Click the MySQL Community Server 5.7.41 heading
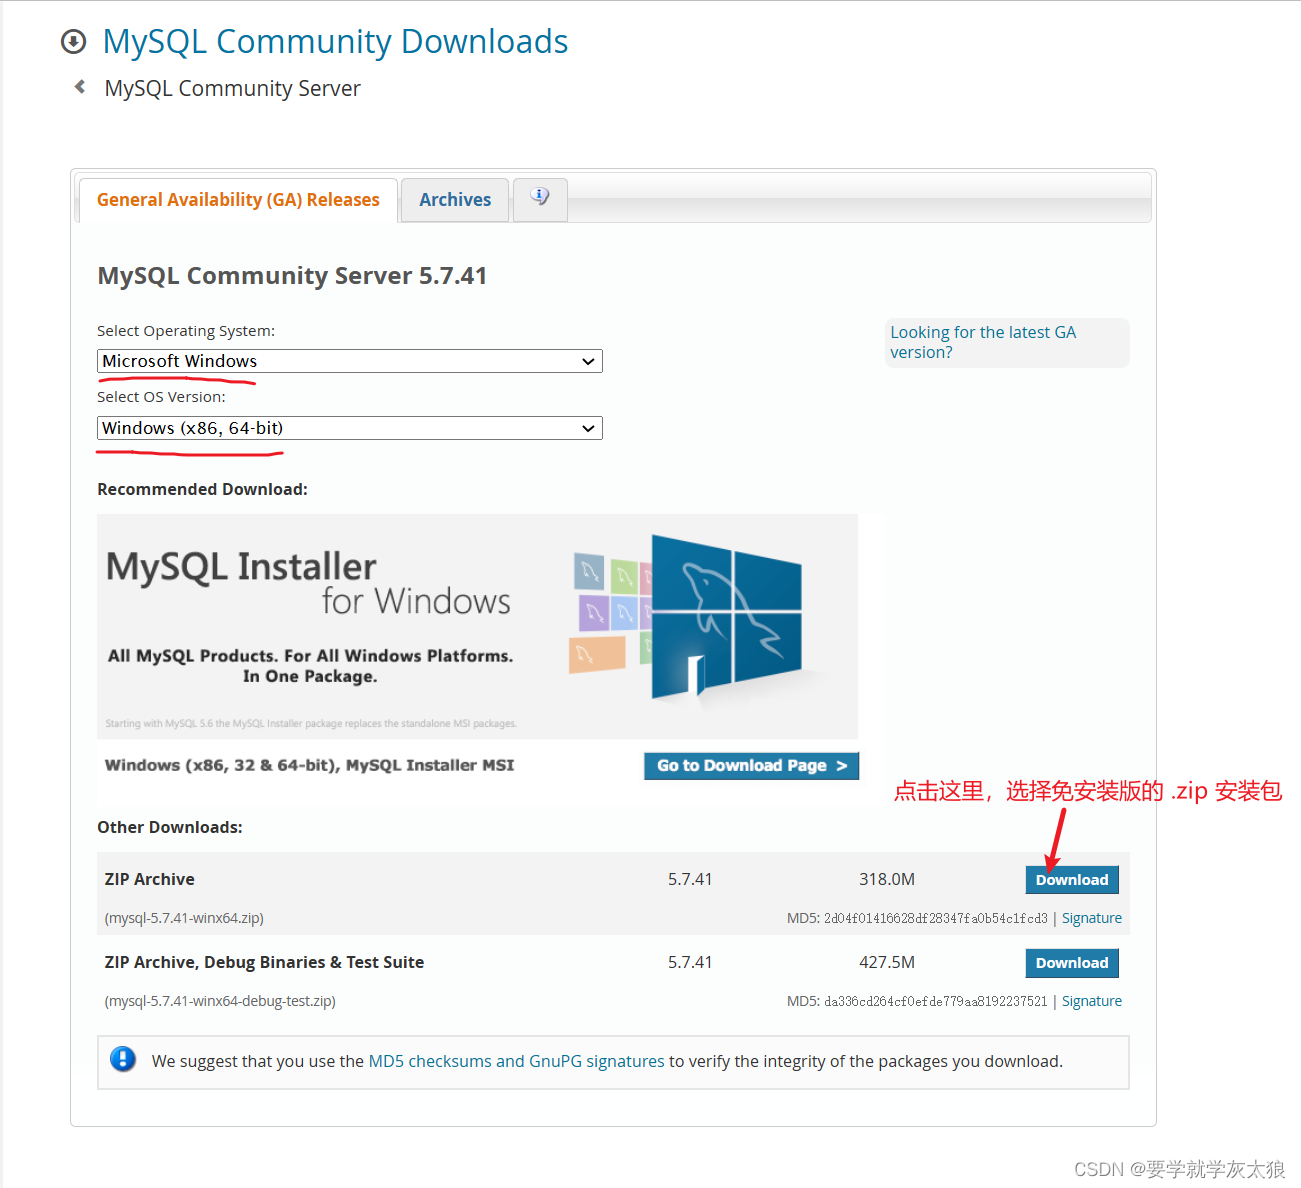Viewport: 1301px width, 1188px height. click(292, 276)
